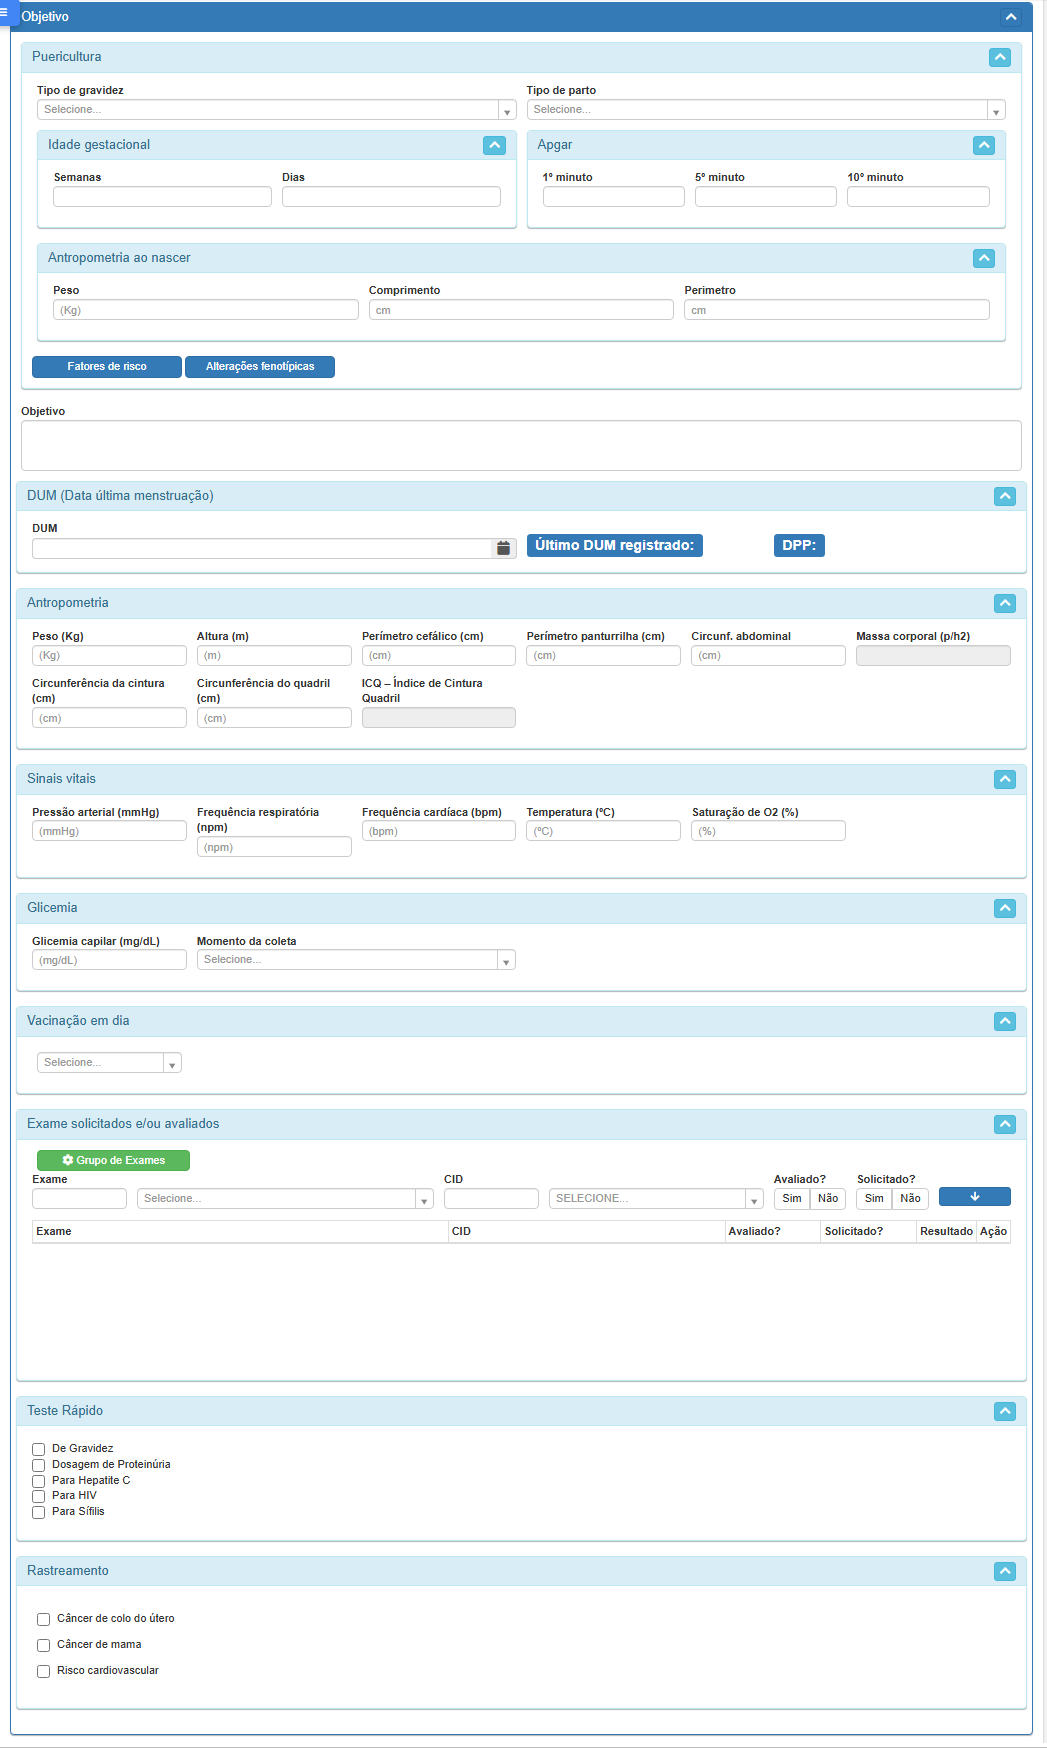The image size is (1047, 1748).
Task: Open the hamburger menu at top left
Action: coord(5,12)
